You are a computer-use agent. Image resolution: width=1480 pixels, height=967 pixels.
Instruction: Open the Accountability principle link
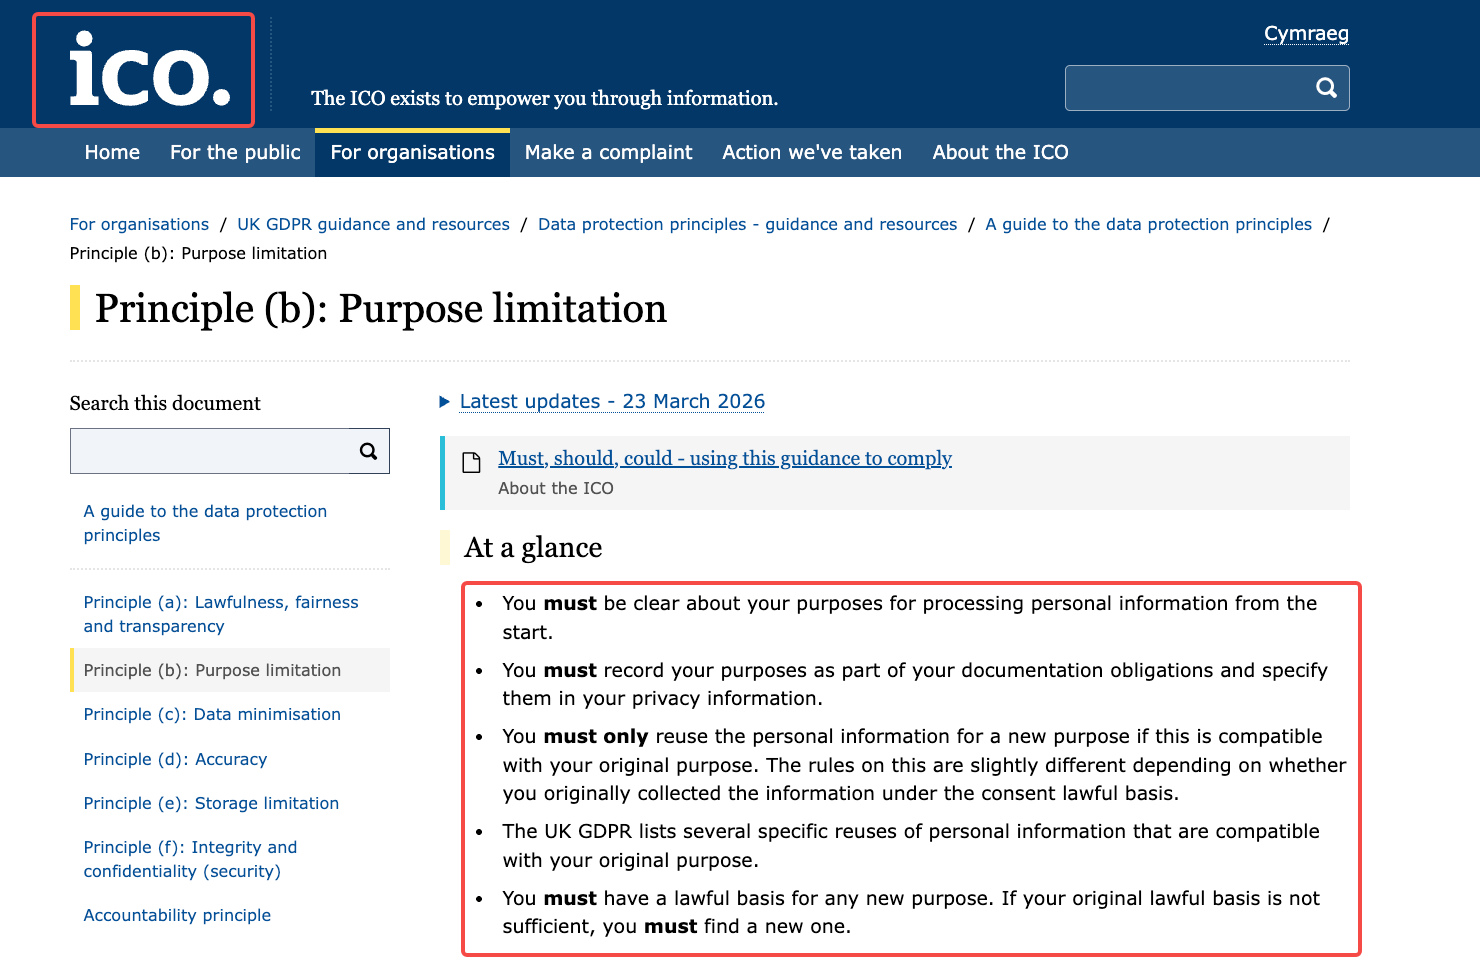pyautogui.click(x=177, y=915)
